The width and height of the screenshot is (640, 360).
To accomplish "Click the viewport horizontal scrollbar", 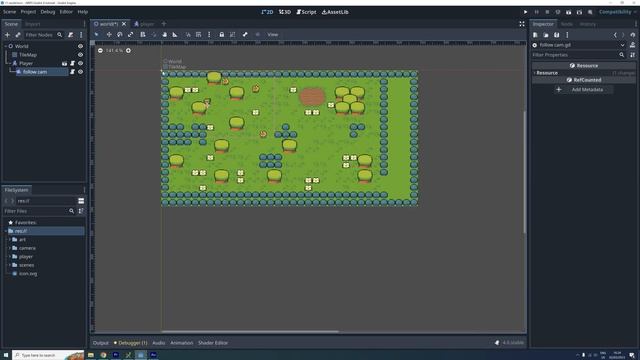I will tap(250, 332).
